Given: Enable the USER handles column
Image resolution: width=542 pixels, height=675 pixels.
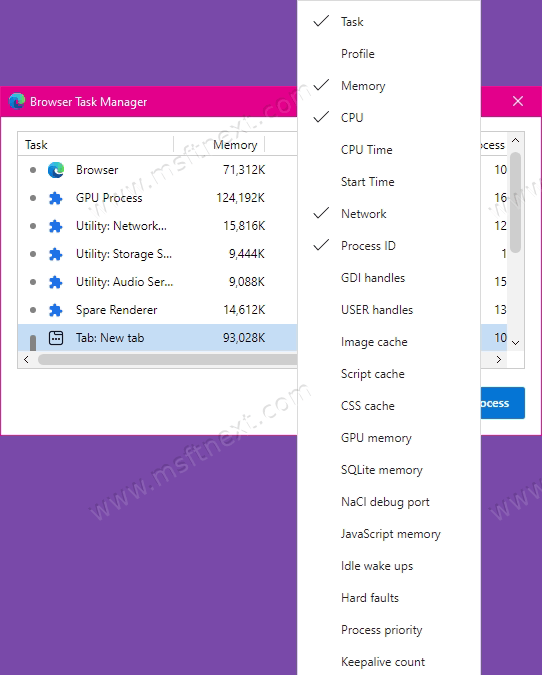Looking at the screenshot, I should 389,310.
